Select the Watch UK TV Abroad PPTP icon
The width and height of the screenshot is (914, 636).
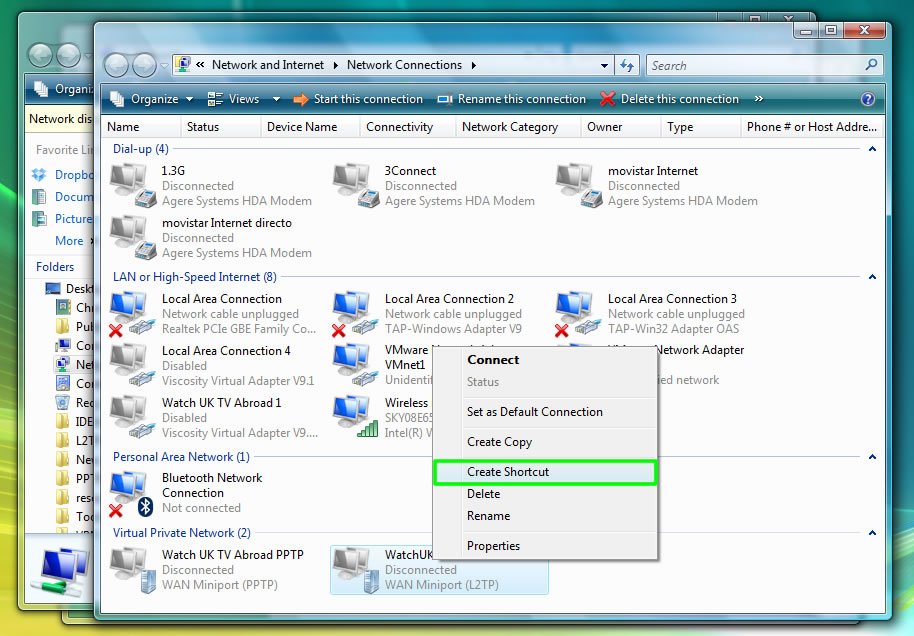click(133, 570)
